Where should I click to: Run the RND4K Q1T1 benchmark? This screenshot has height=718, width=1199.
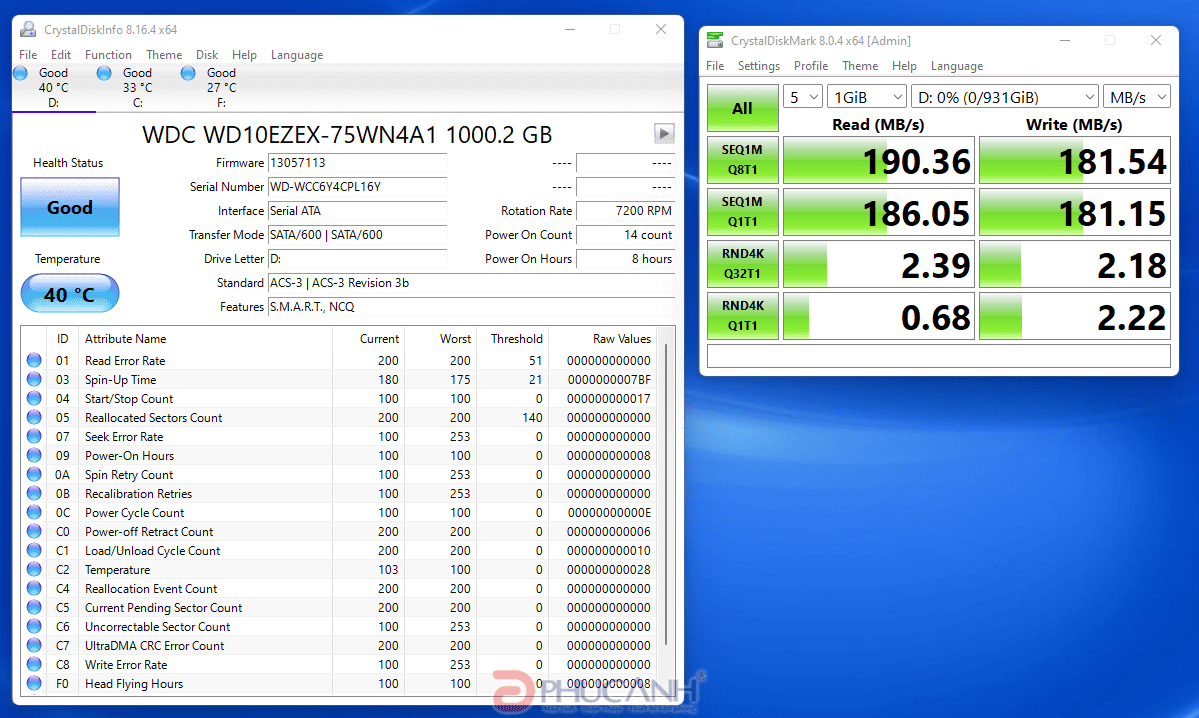click(742, 316)
